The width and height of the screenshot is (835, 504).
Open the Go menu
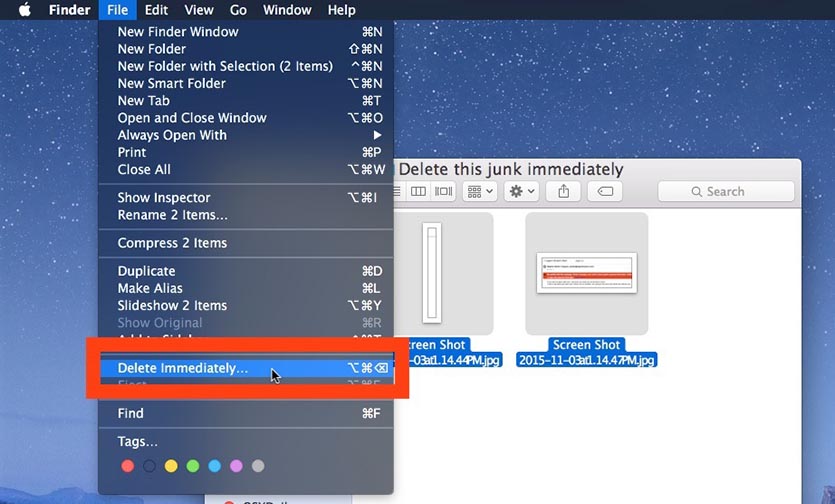pos(238,10)
